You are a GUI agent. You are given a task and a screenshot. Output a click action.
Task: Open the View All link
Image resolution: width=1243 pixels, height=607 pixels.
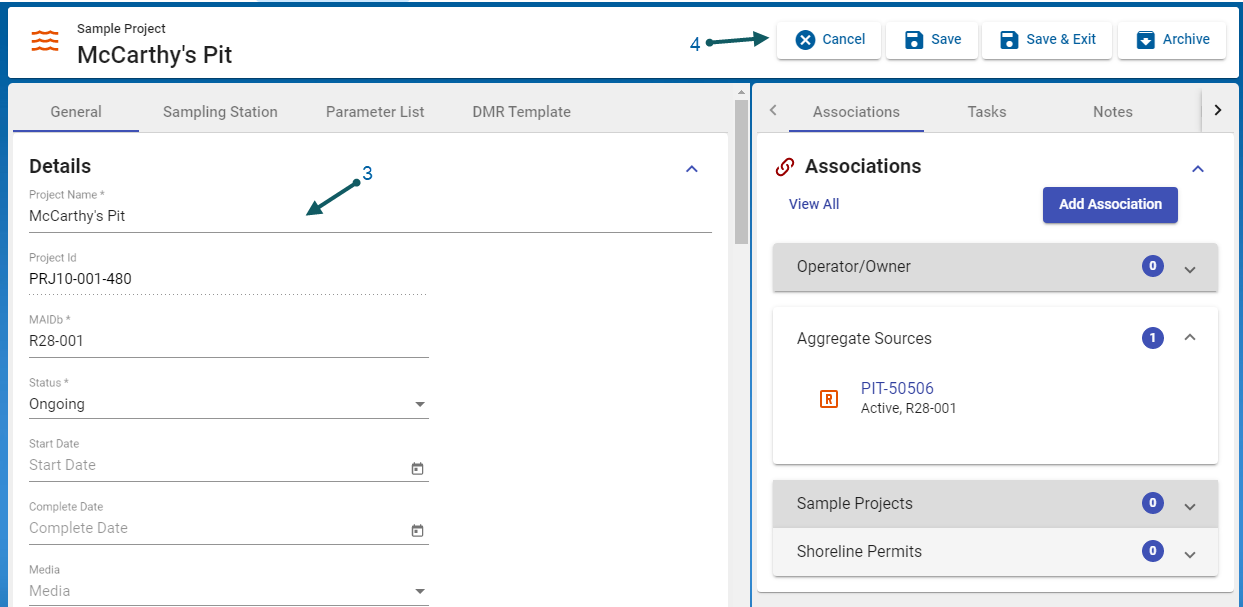click(813, 204)
